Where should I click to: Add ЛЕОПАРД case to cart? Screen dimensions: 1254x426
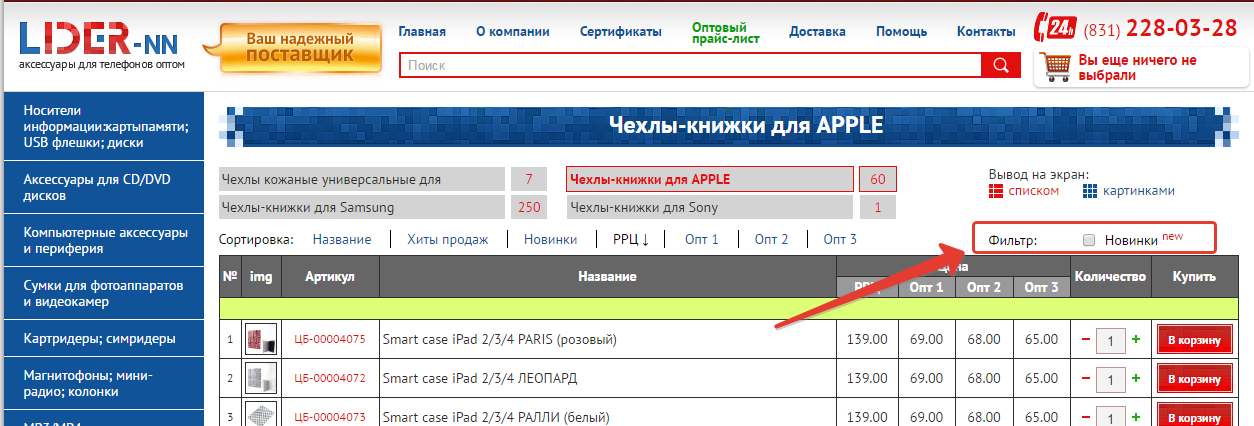tap(1194, 379)
